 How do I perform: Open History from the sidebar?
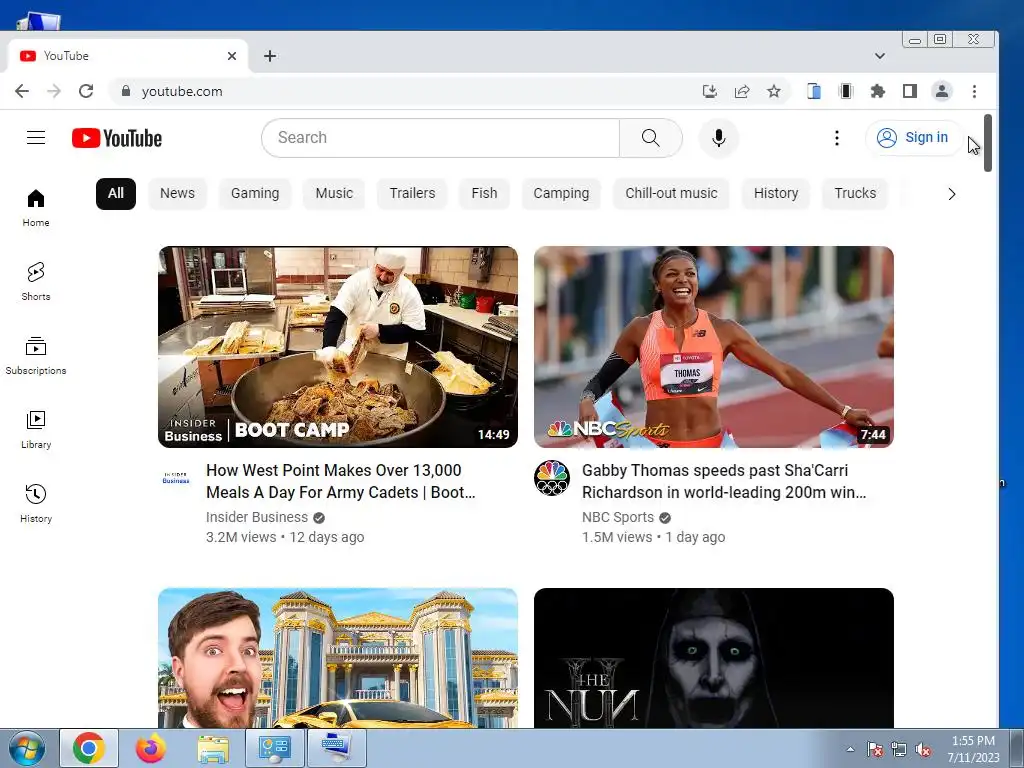pos(36,504)
